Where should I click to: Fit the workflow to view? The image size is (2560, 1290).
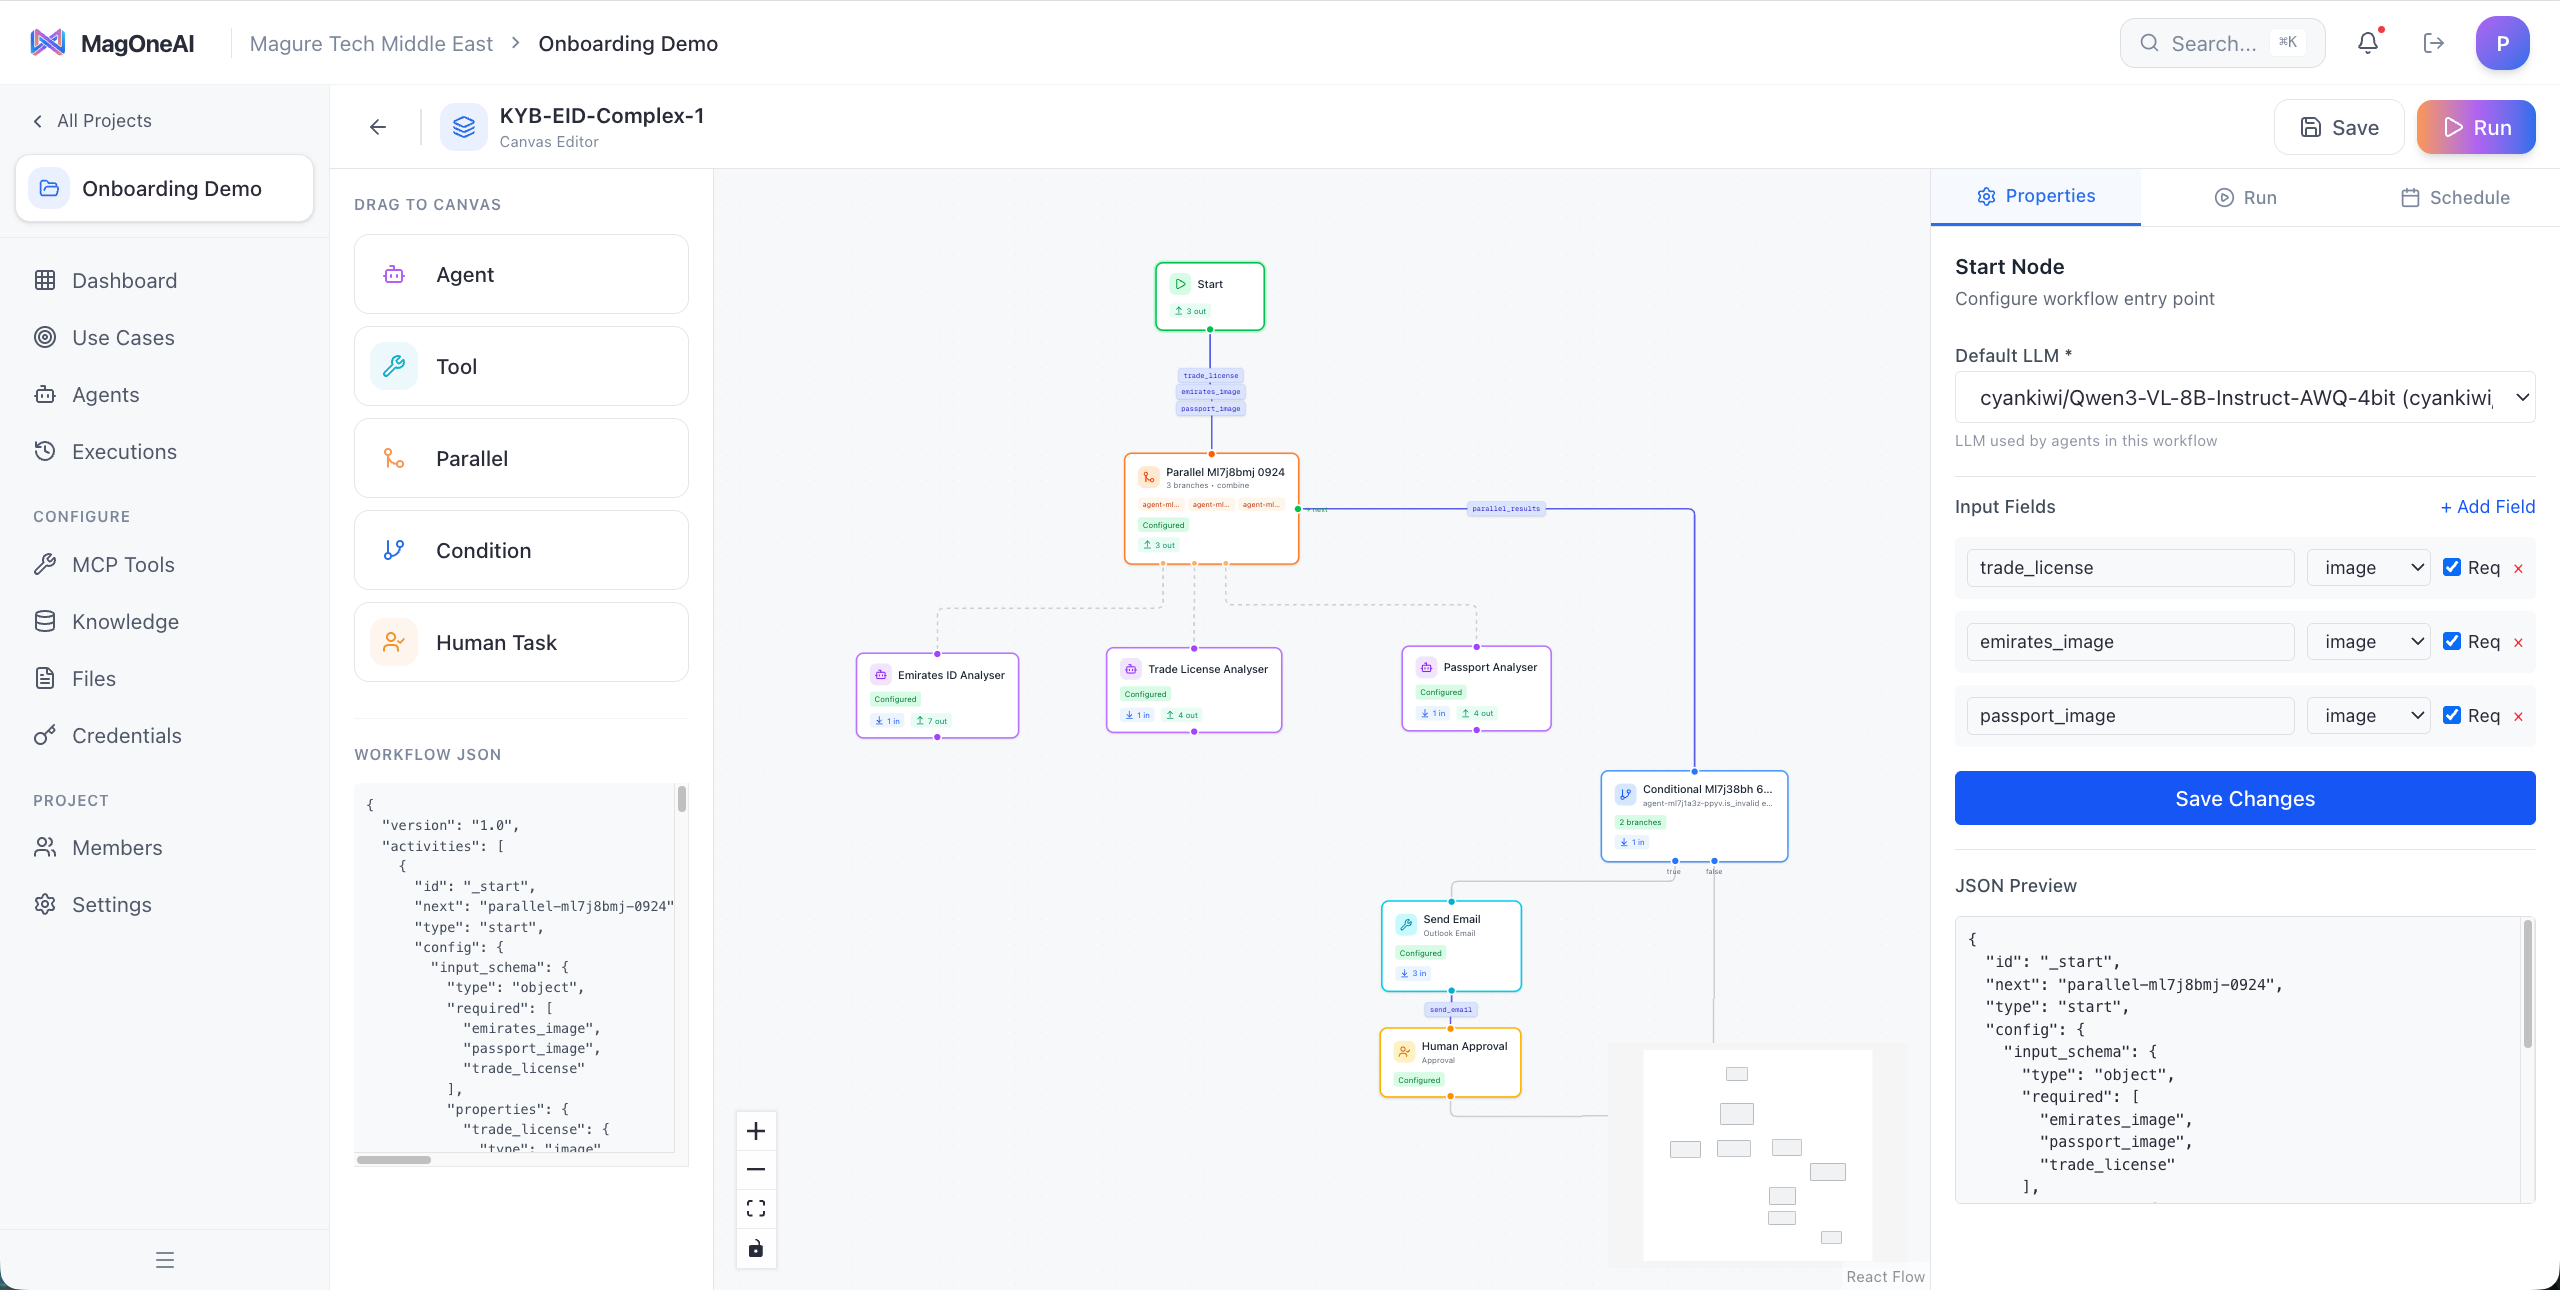point(756,1209)
